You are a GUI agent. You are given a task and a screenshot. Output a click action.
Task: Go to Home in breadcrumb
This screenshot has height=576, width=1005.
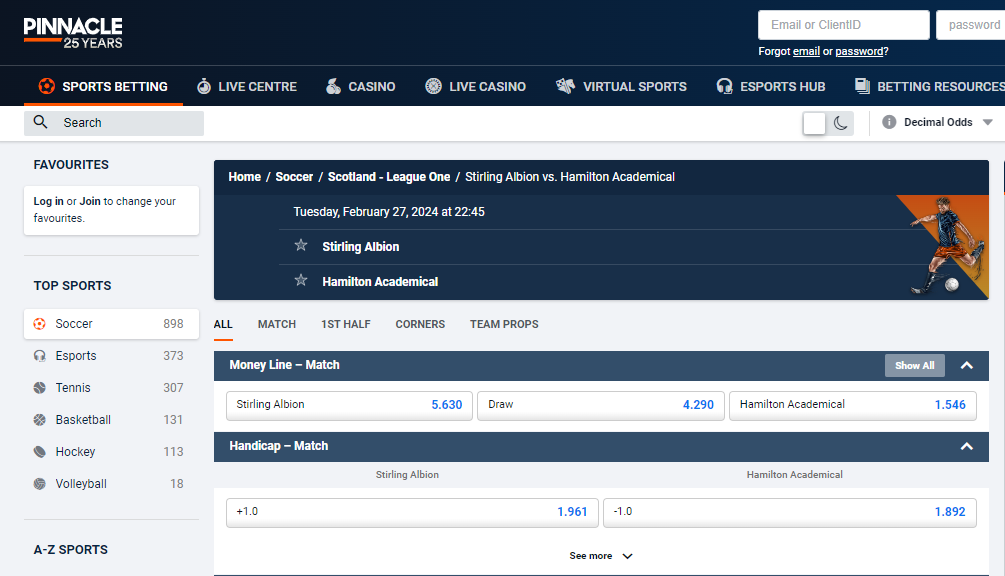pos(244,177)
